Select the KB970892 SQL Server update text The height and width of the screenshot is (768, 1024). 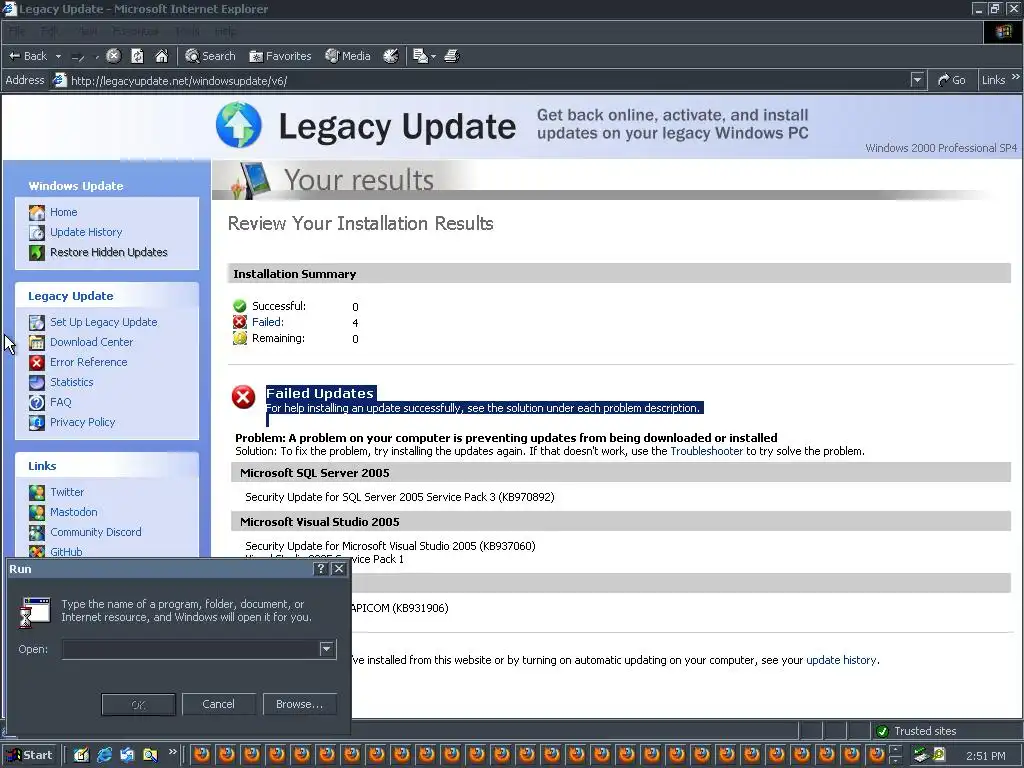point(400,497)
